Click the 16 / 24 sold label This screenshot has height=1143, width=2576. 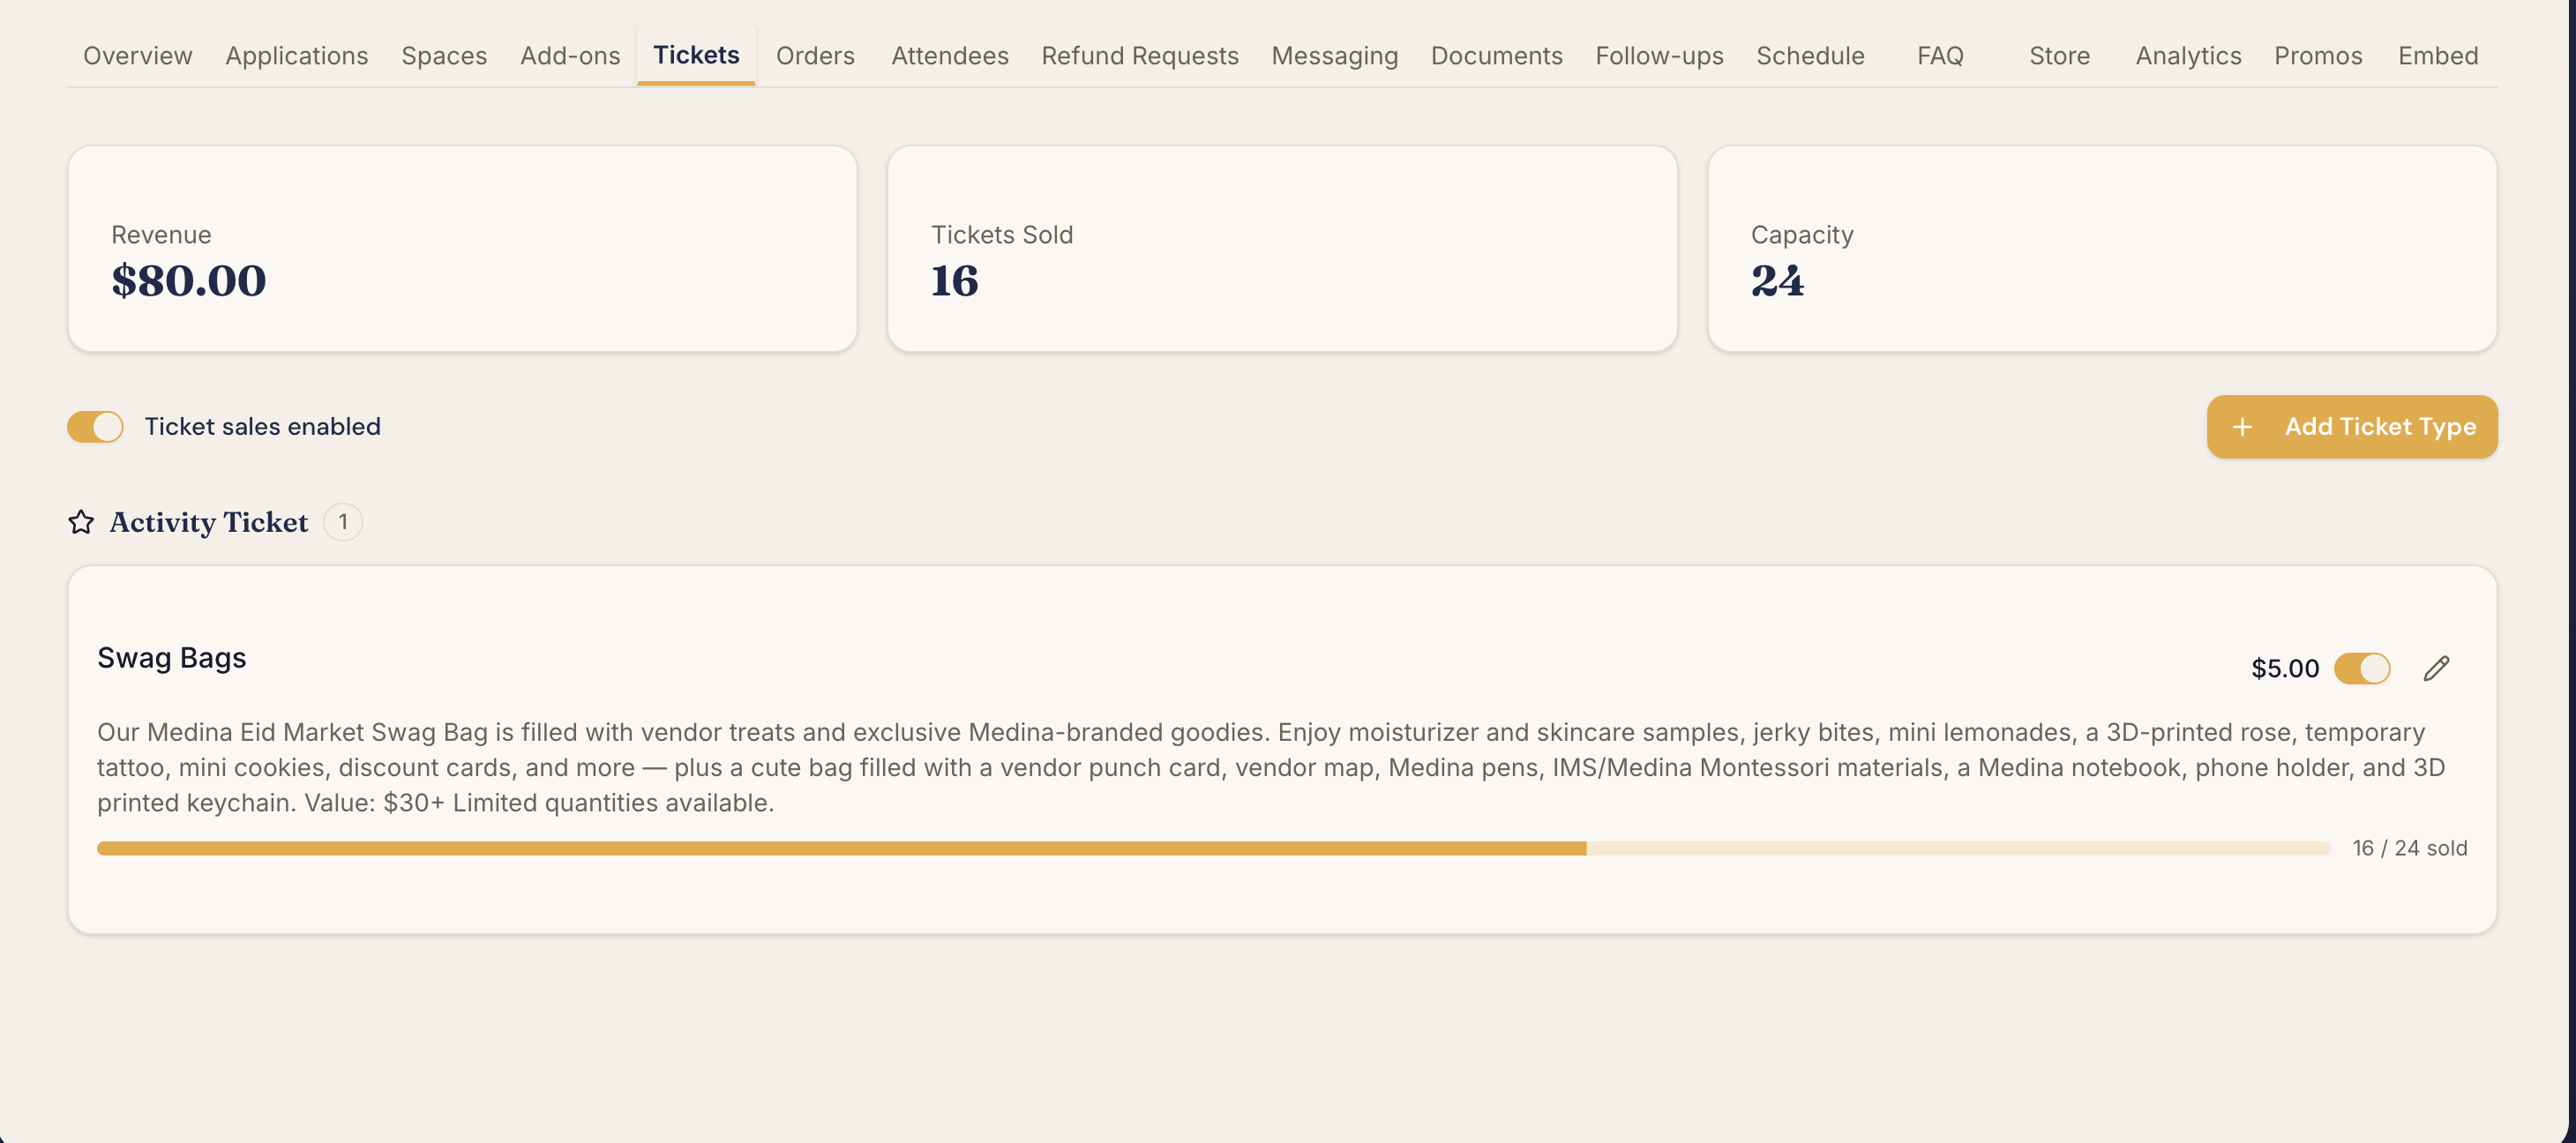[2410, 848]
